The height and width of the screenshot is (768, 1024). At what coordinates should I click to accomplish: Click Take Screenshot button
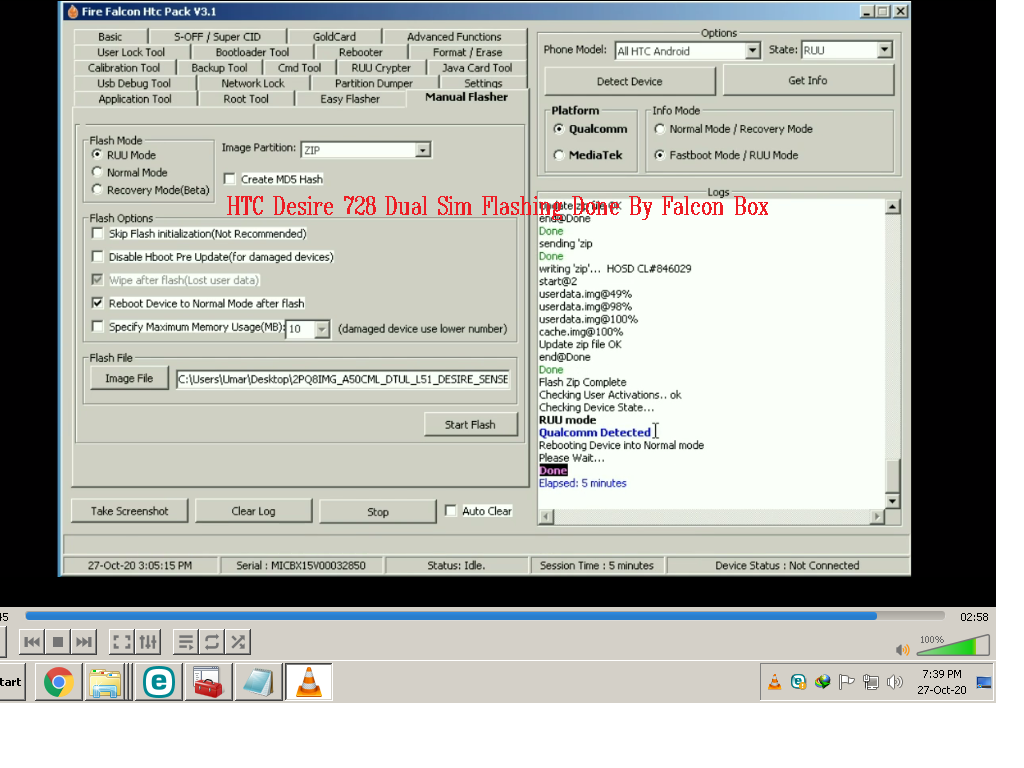(x=129, y=511)
